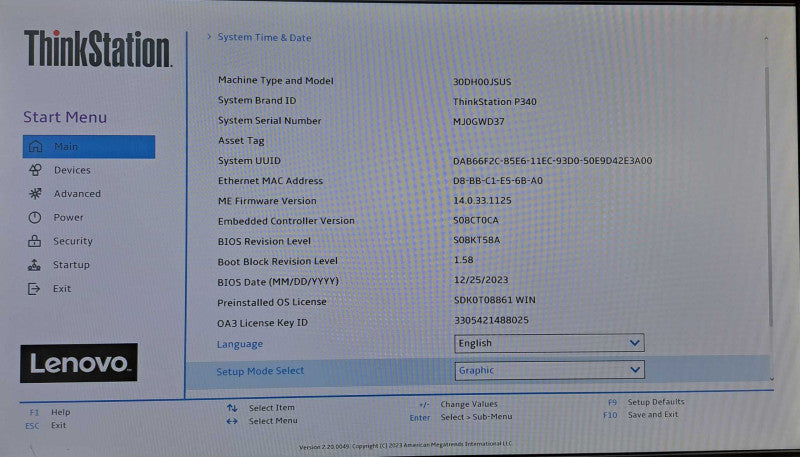Image resolution: width=800 pixels, height=457 pixels.
Task: Click the Exit door icon
Action: point(34,289)
